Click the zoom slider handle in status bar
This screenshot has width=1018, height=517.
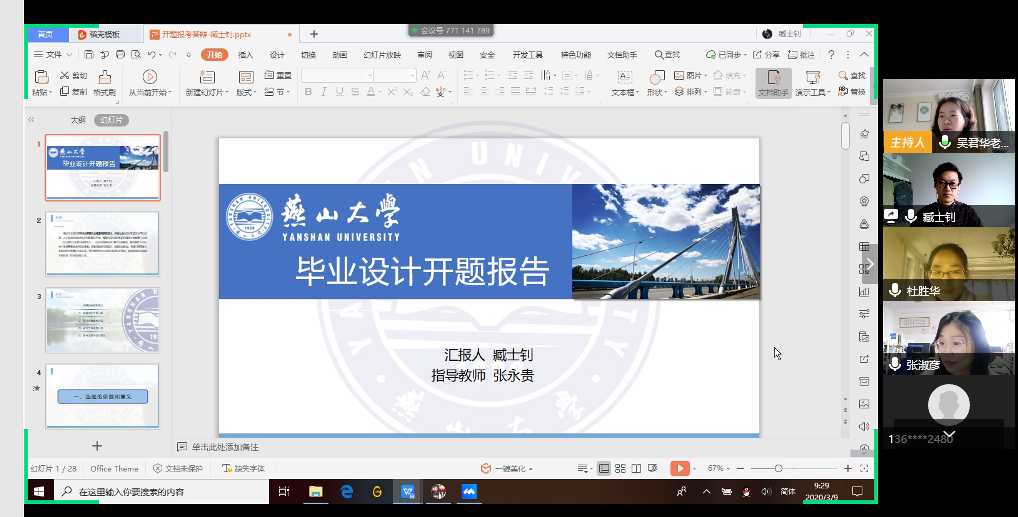(778, 468)
